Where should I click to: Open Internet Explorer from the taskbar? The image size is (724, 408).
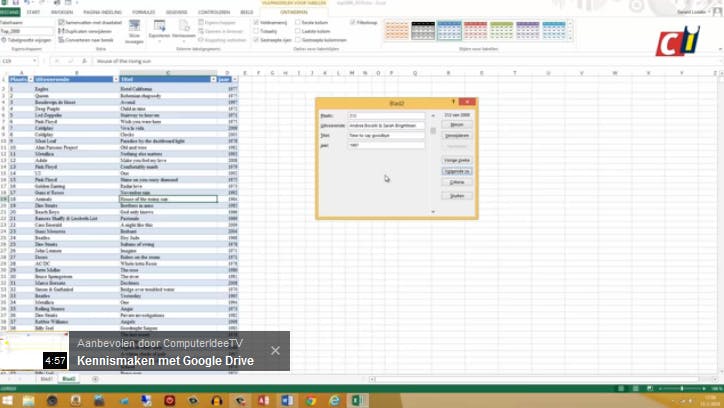point(334,400)
